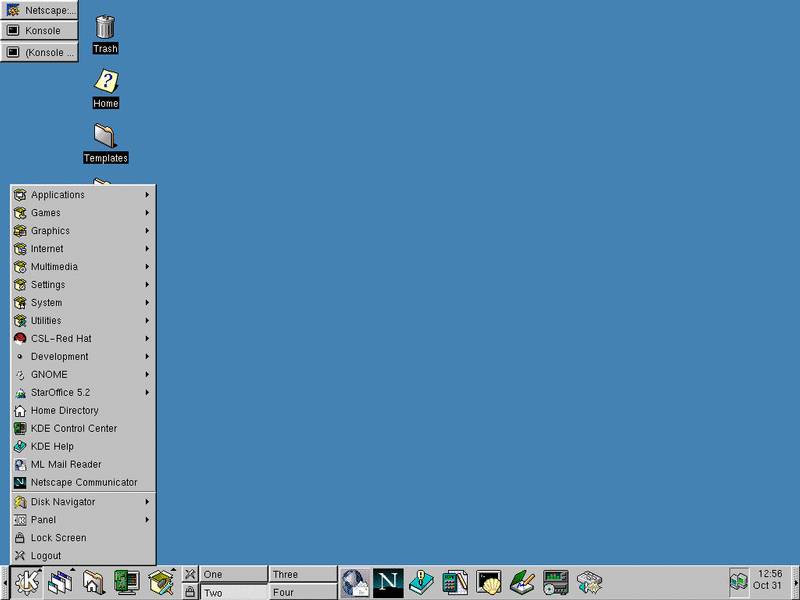Open the multimedia CD and mixer panel icon
This screenshot has height=600, width=800.
[x=556, y=583]
